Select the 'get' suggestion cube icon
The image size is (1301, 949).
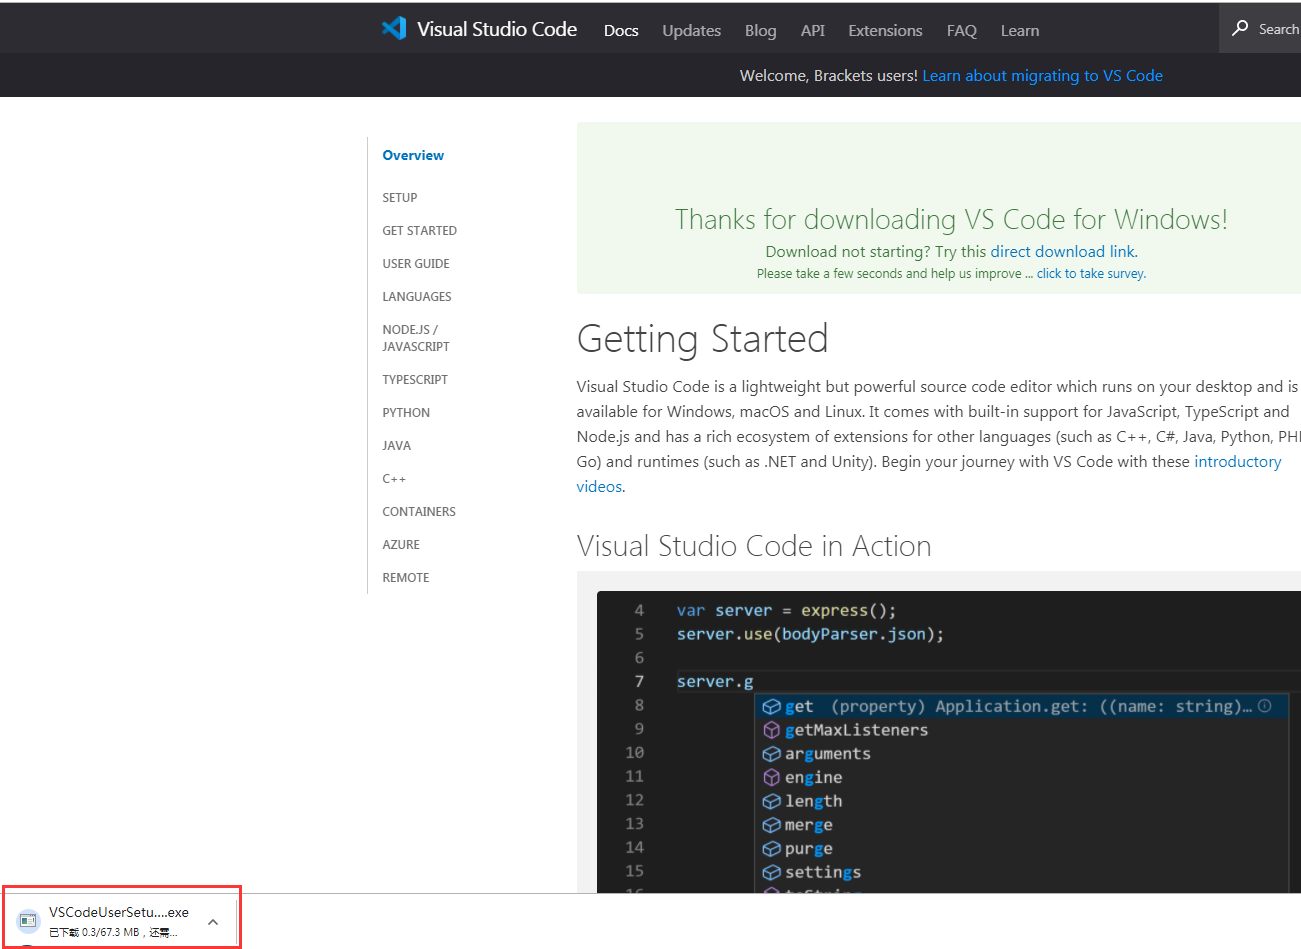pos(771,707)
